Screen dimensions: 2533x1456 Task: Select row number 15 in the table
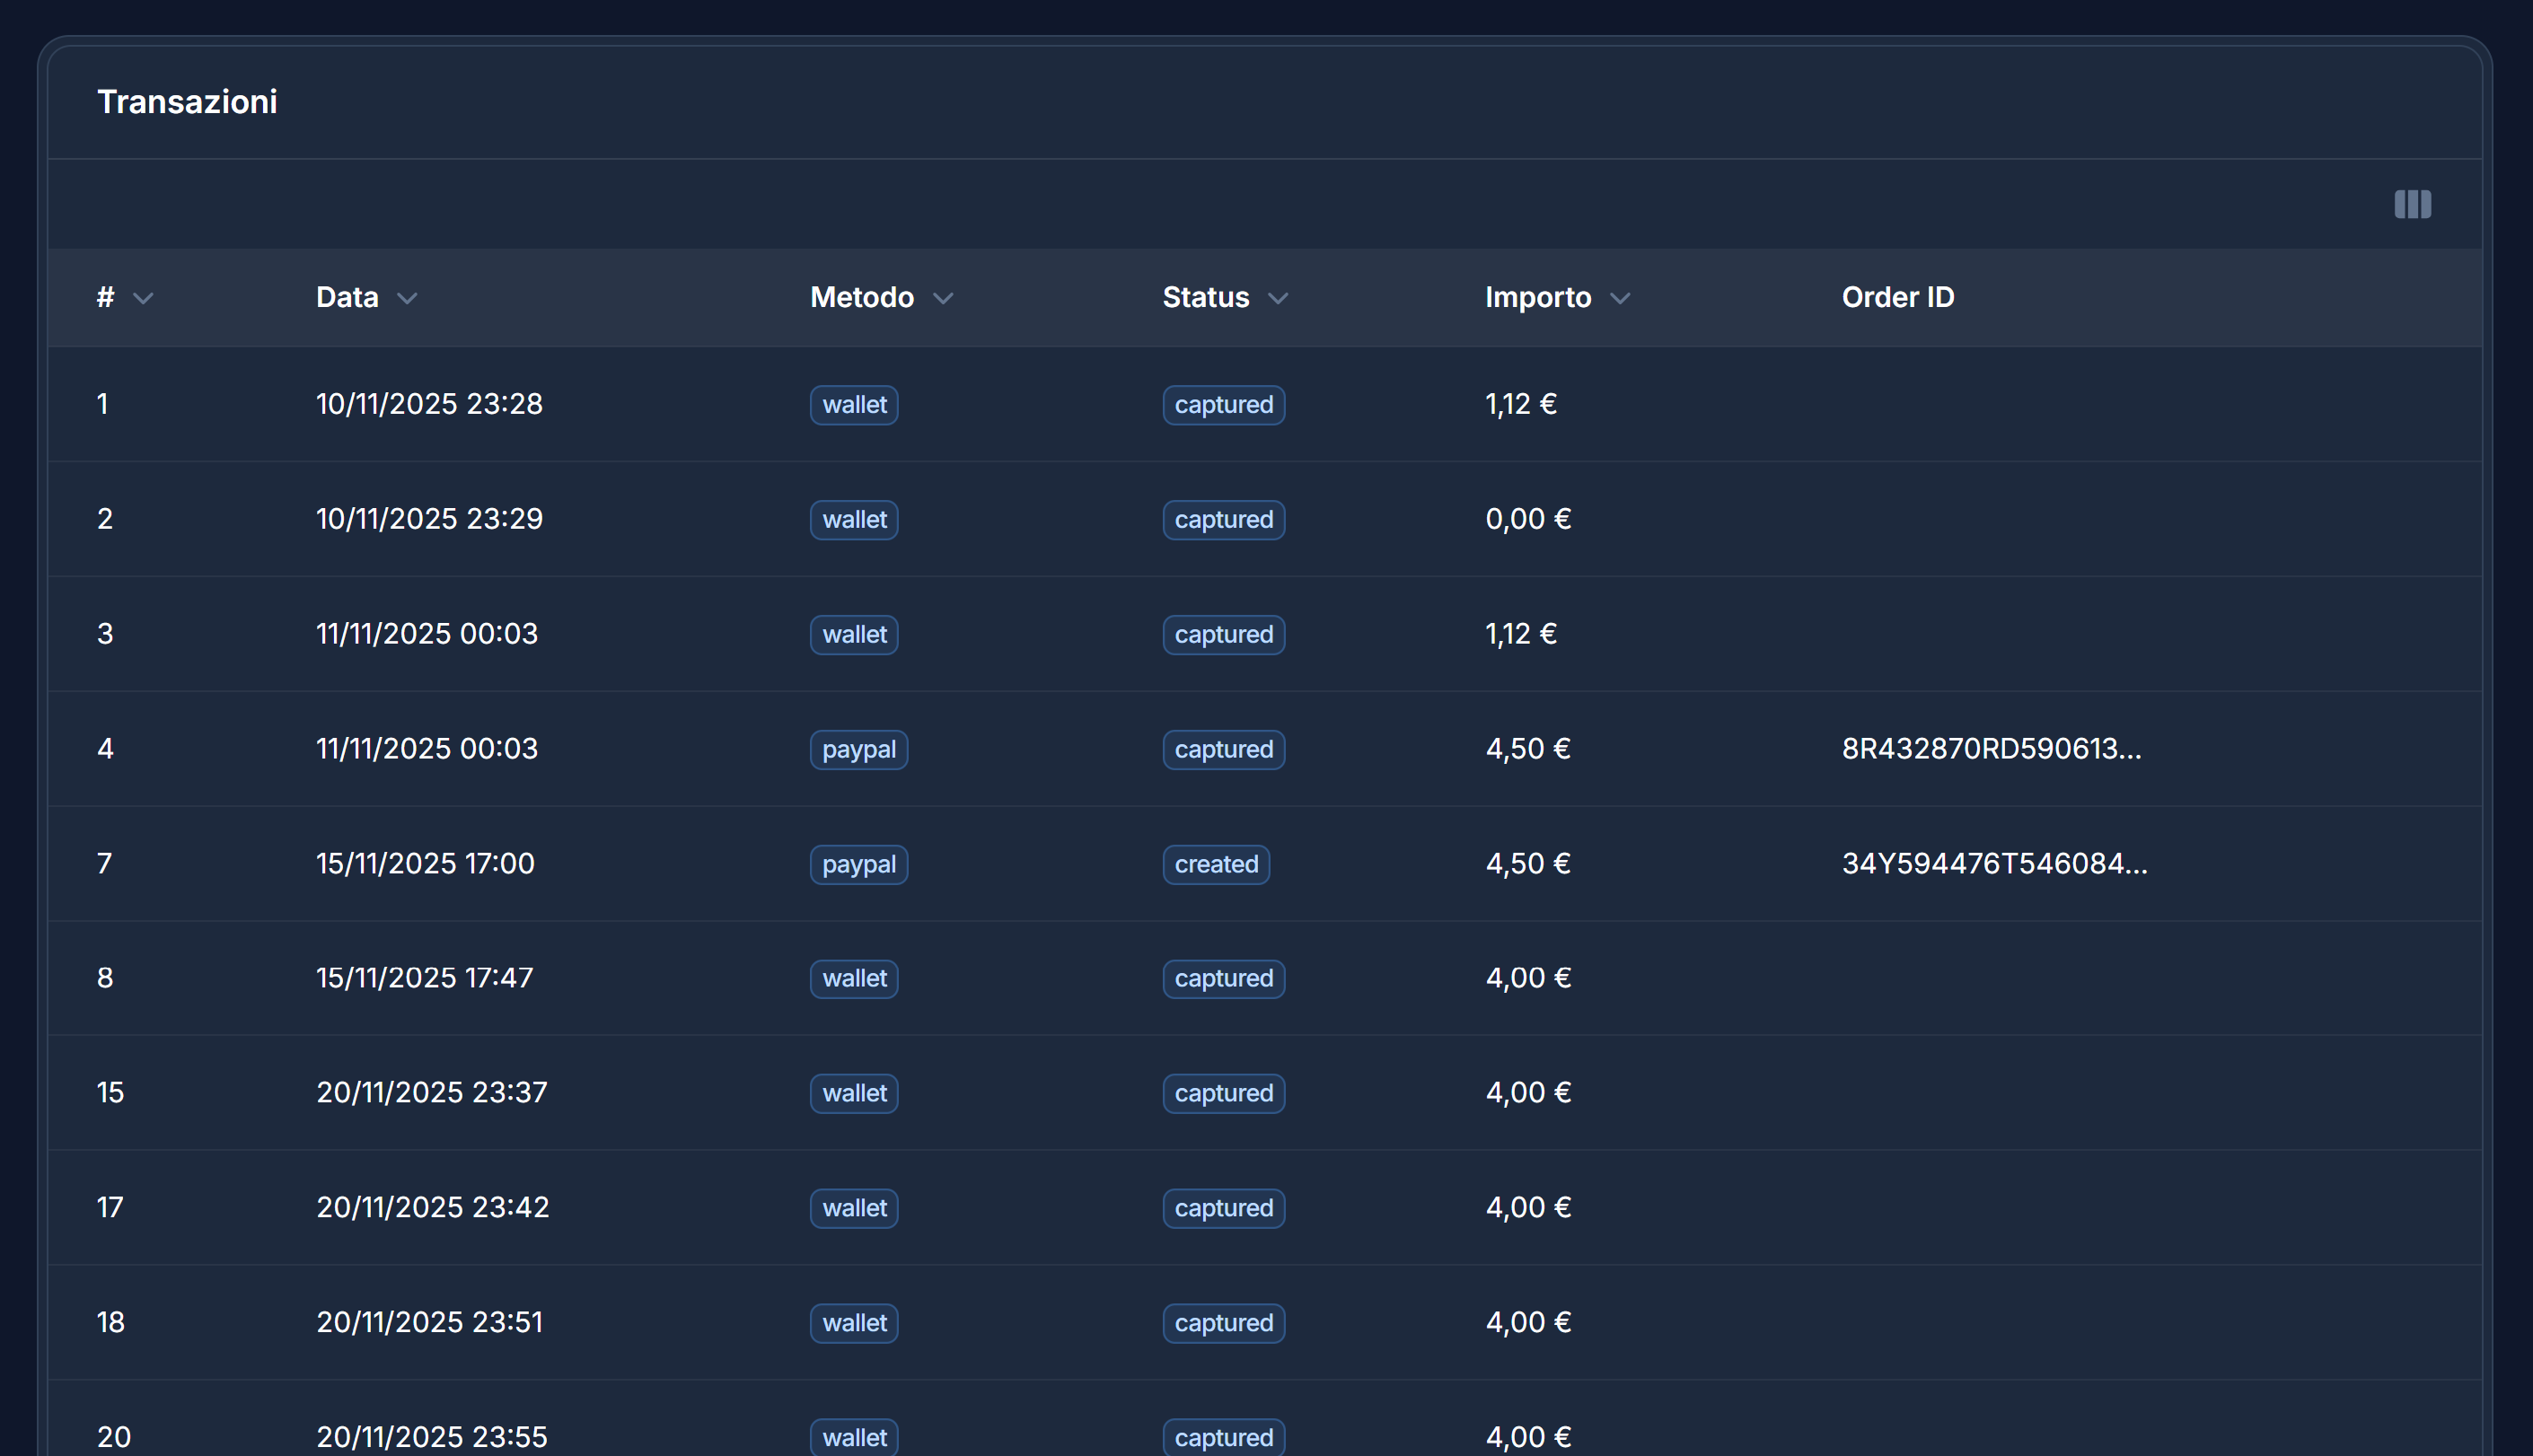tap(110, 1092)
